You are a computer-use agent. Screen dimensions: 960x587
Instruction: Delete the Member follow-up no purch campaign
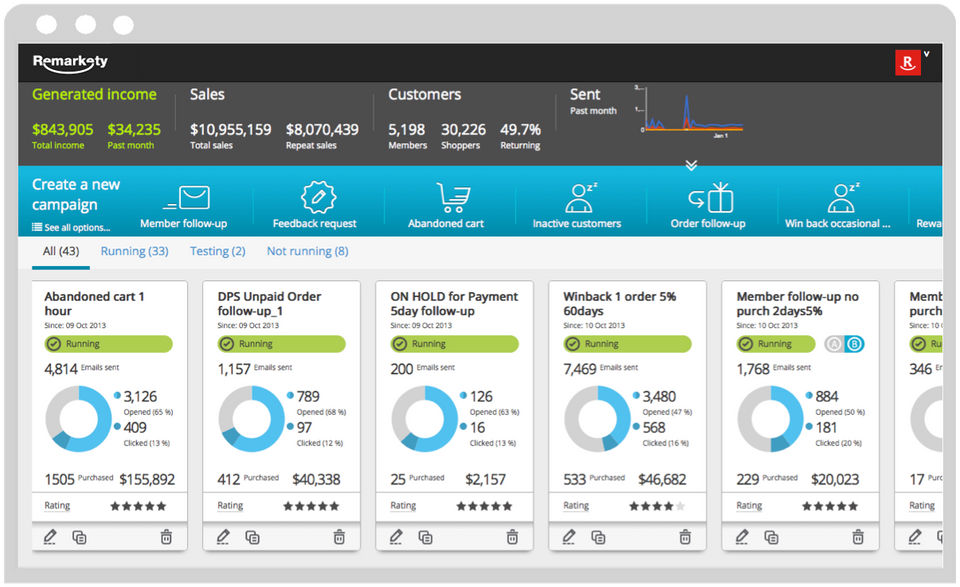858,537
